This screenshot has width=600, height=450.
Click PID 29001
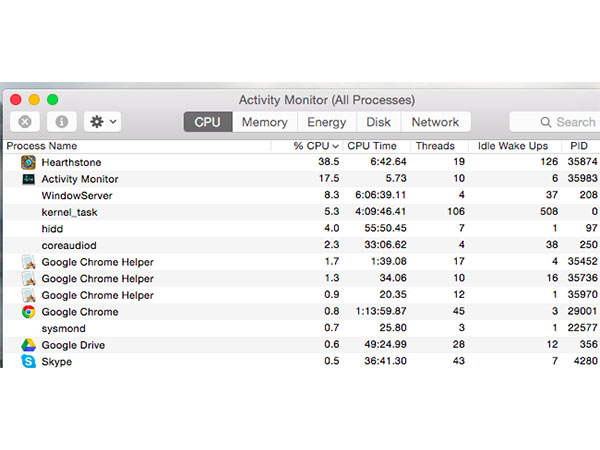pos(582,311)
